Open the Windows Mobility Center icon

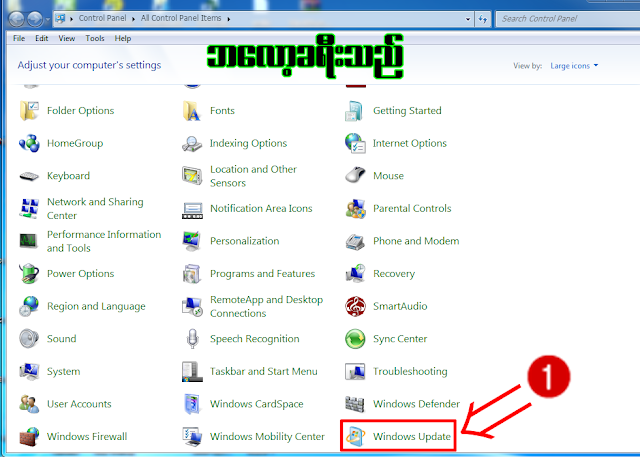tap(192, 437)
